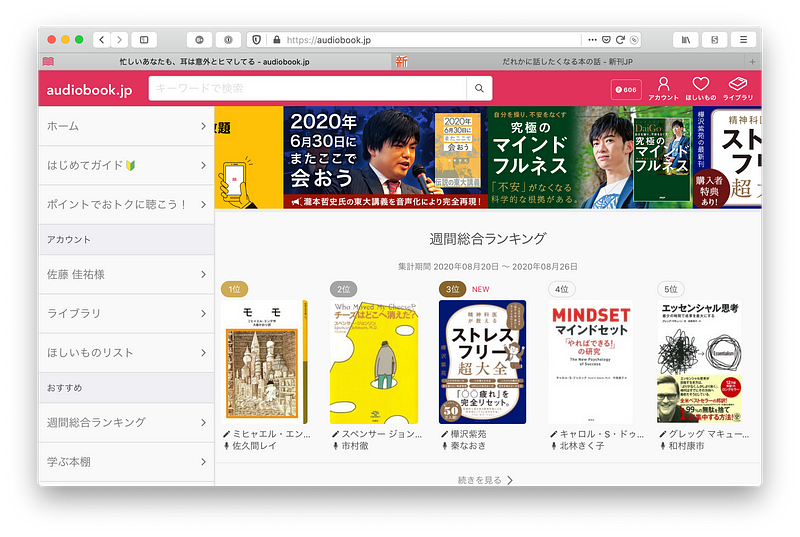
Task: Open はじめてガイド in the sidebar
Action: tap(127, 165)
